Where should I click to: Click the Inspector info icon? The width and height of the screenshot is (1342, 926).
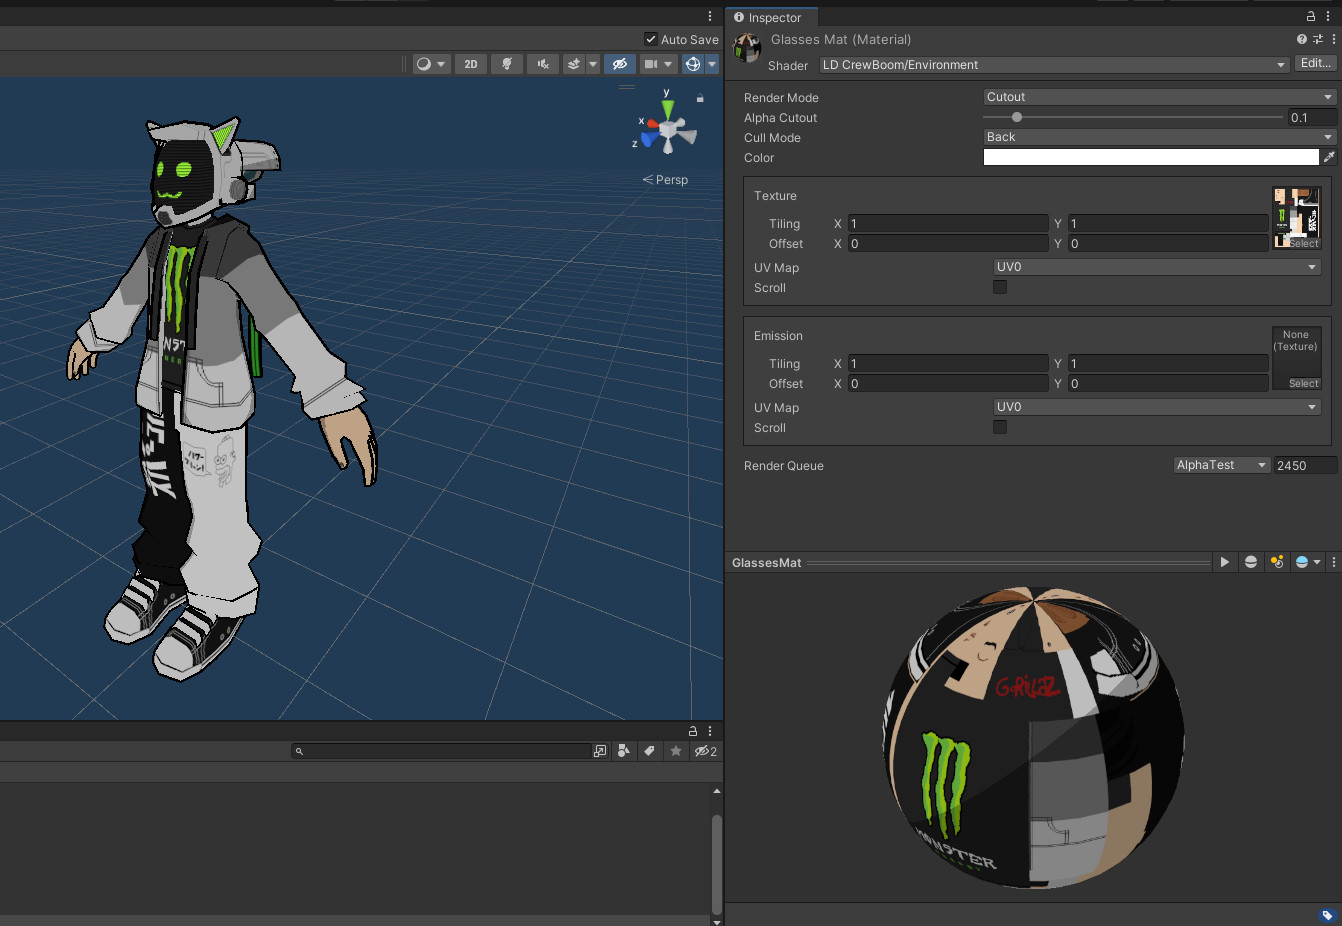point(737,16)
